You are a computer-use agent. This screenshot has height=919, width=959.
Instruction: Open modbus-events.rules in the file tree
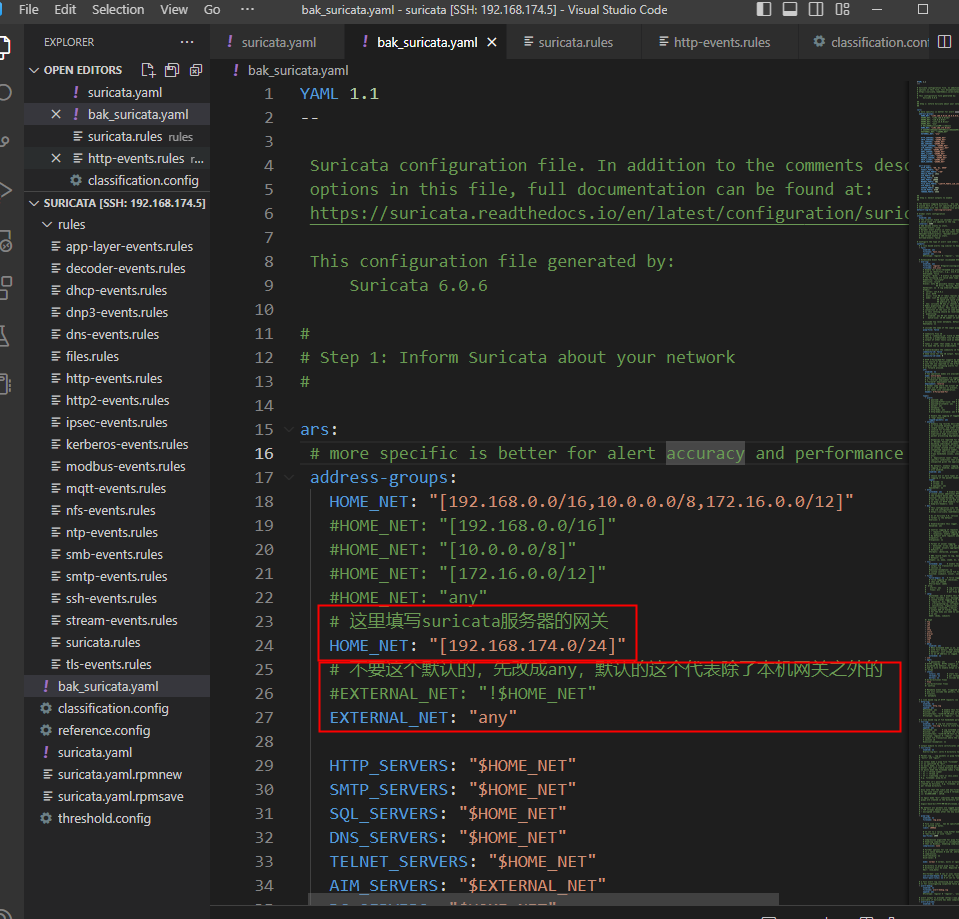(125, 467)
